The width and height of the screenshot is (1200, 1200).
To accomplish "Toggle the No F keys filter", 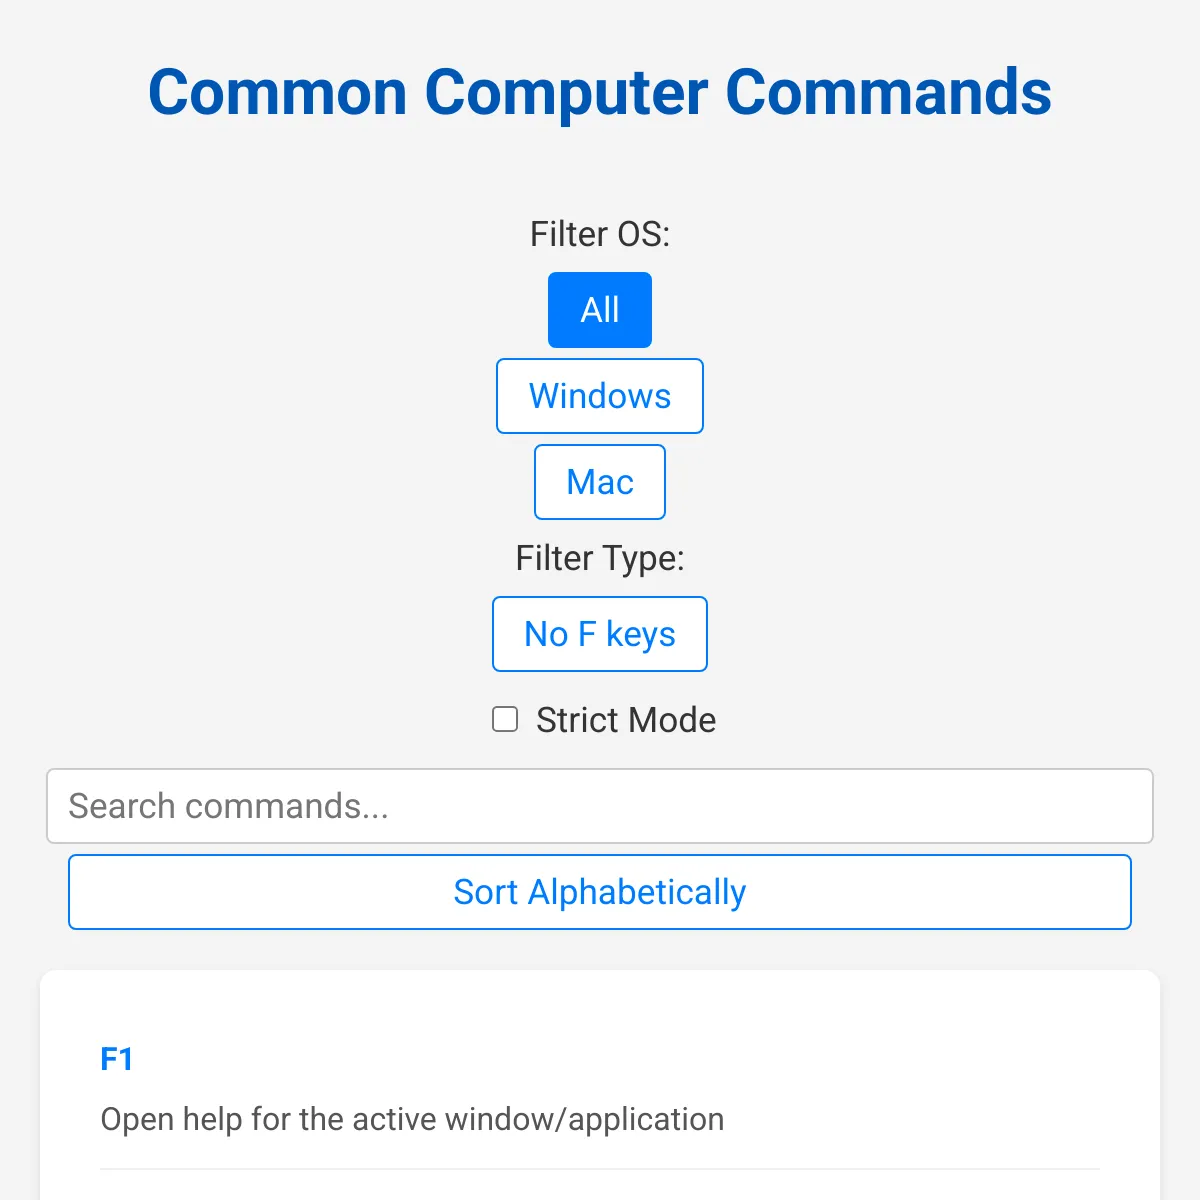I will click(x=600, y=634).
